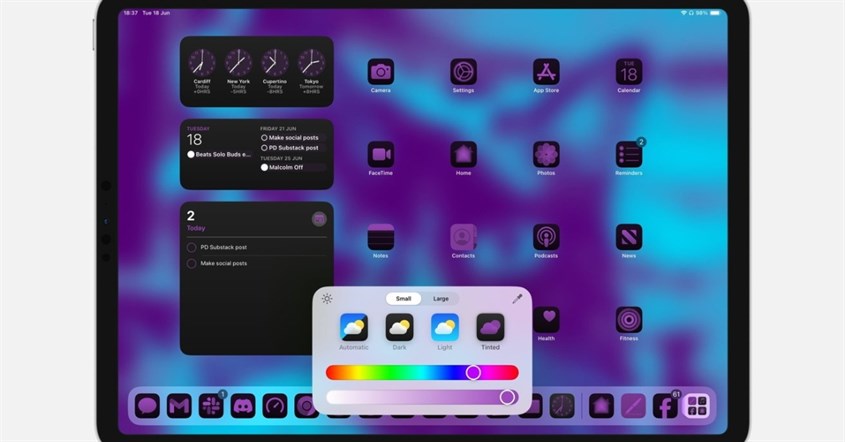Screen dimensions: 845x442
Task: Launch the Fitness app
Action: pos(629,320)
